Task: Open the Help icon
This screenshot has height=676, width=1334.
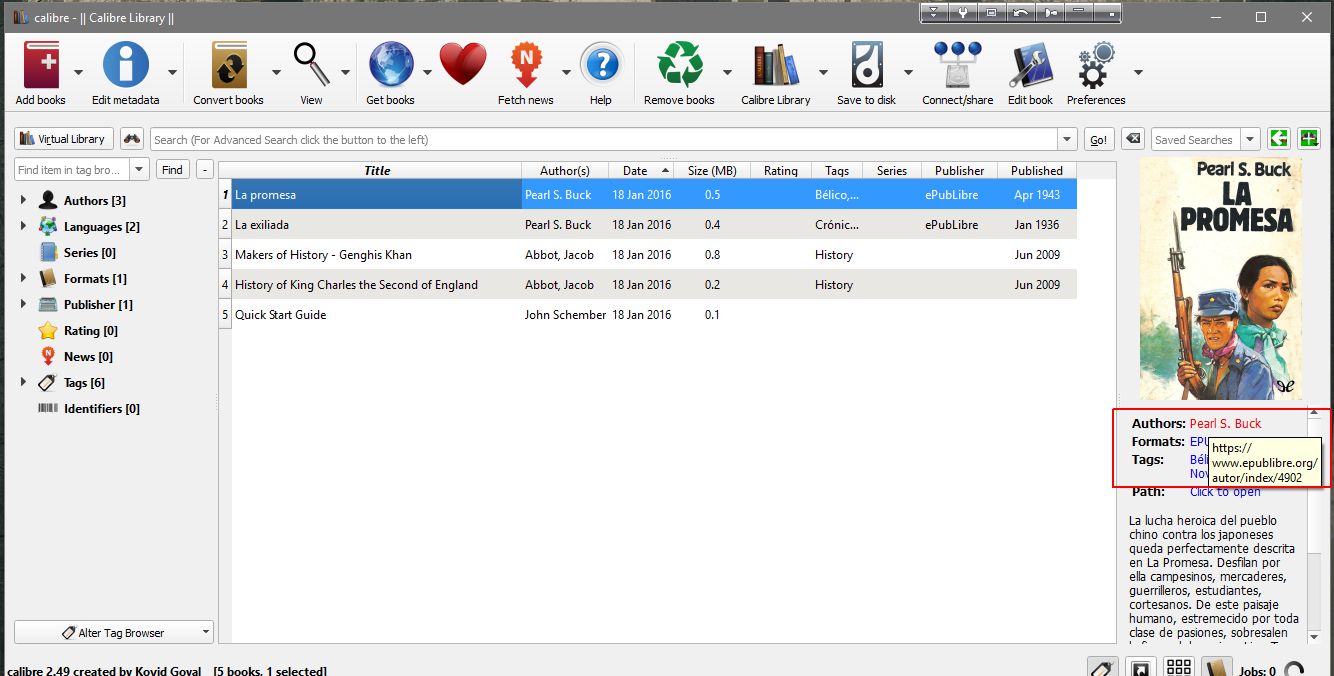Action: click(601, 66)
